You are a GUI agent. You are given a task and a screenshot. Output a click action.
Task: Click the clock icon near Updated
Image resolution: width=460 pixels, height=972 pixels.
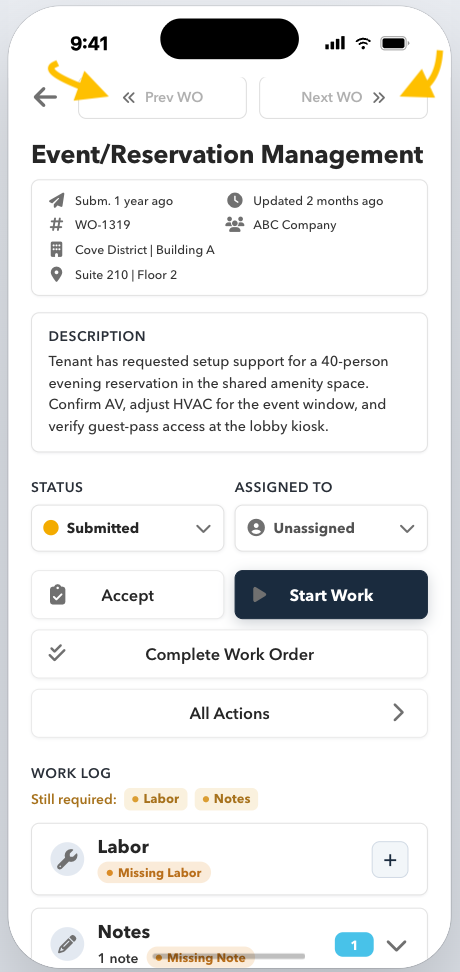(x=234, y=200)
